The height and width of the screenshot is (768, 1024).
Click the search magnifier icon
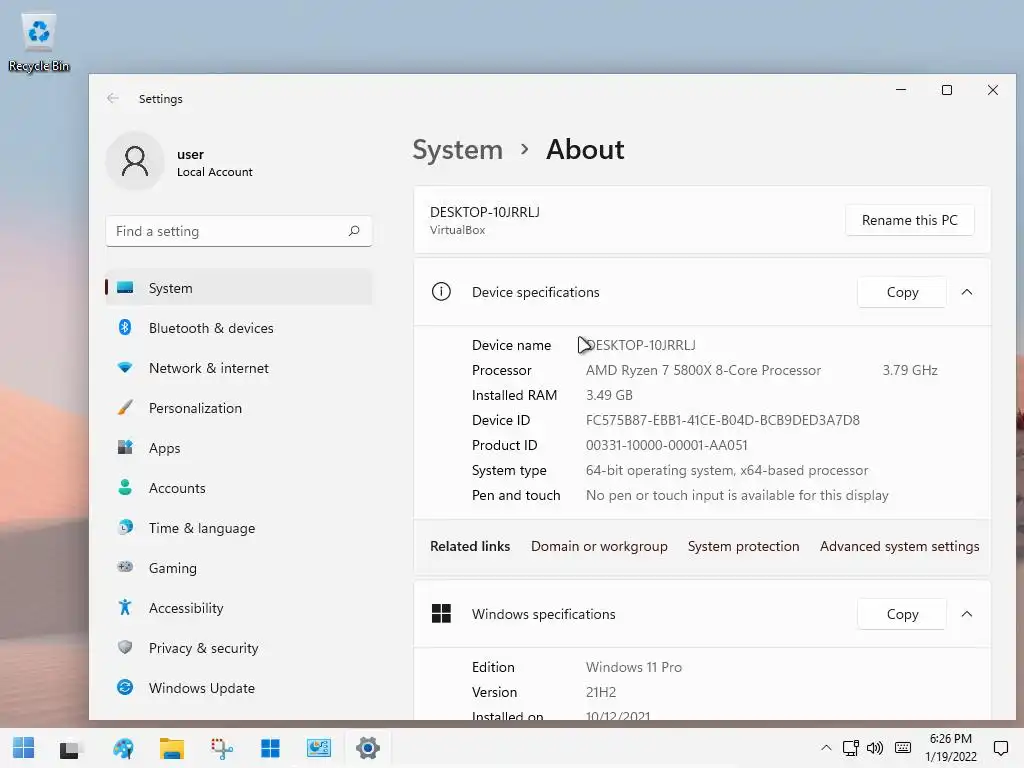pos(354,231)
